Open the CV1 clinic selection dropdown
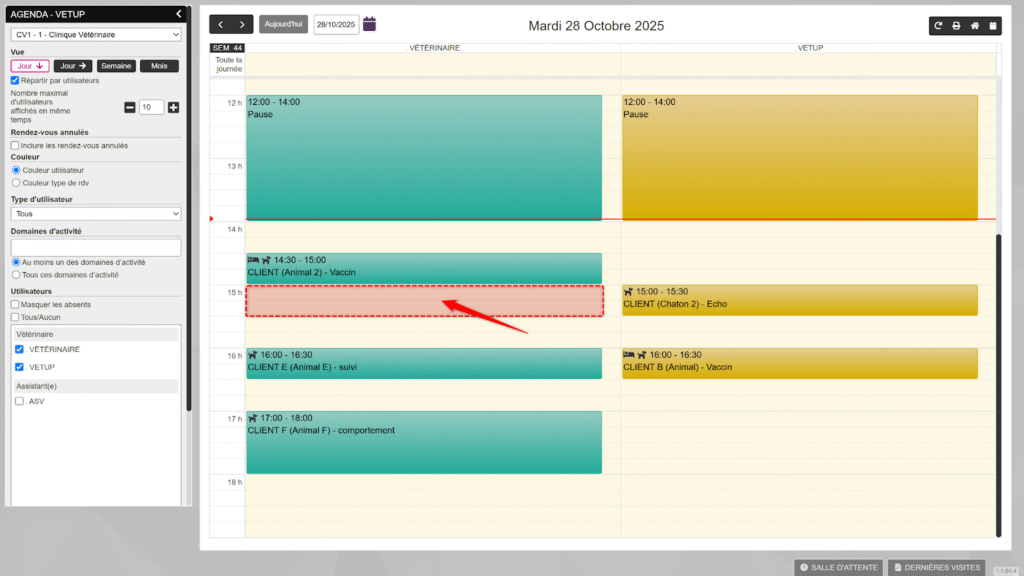This screenshot has width=1024, height=576. coord(96,35)
